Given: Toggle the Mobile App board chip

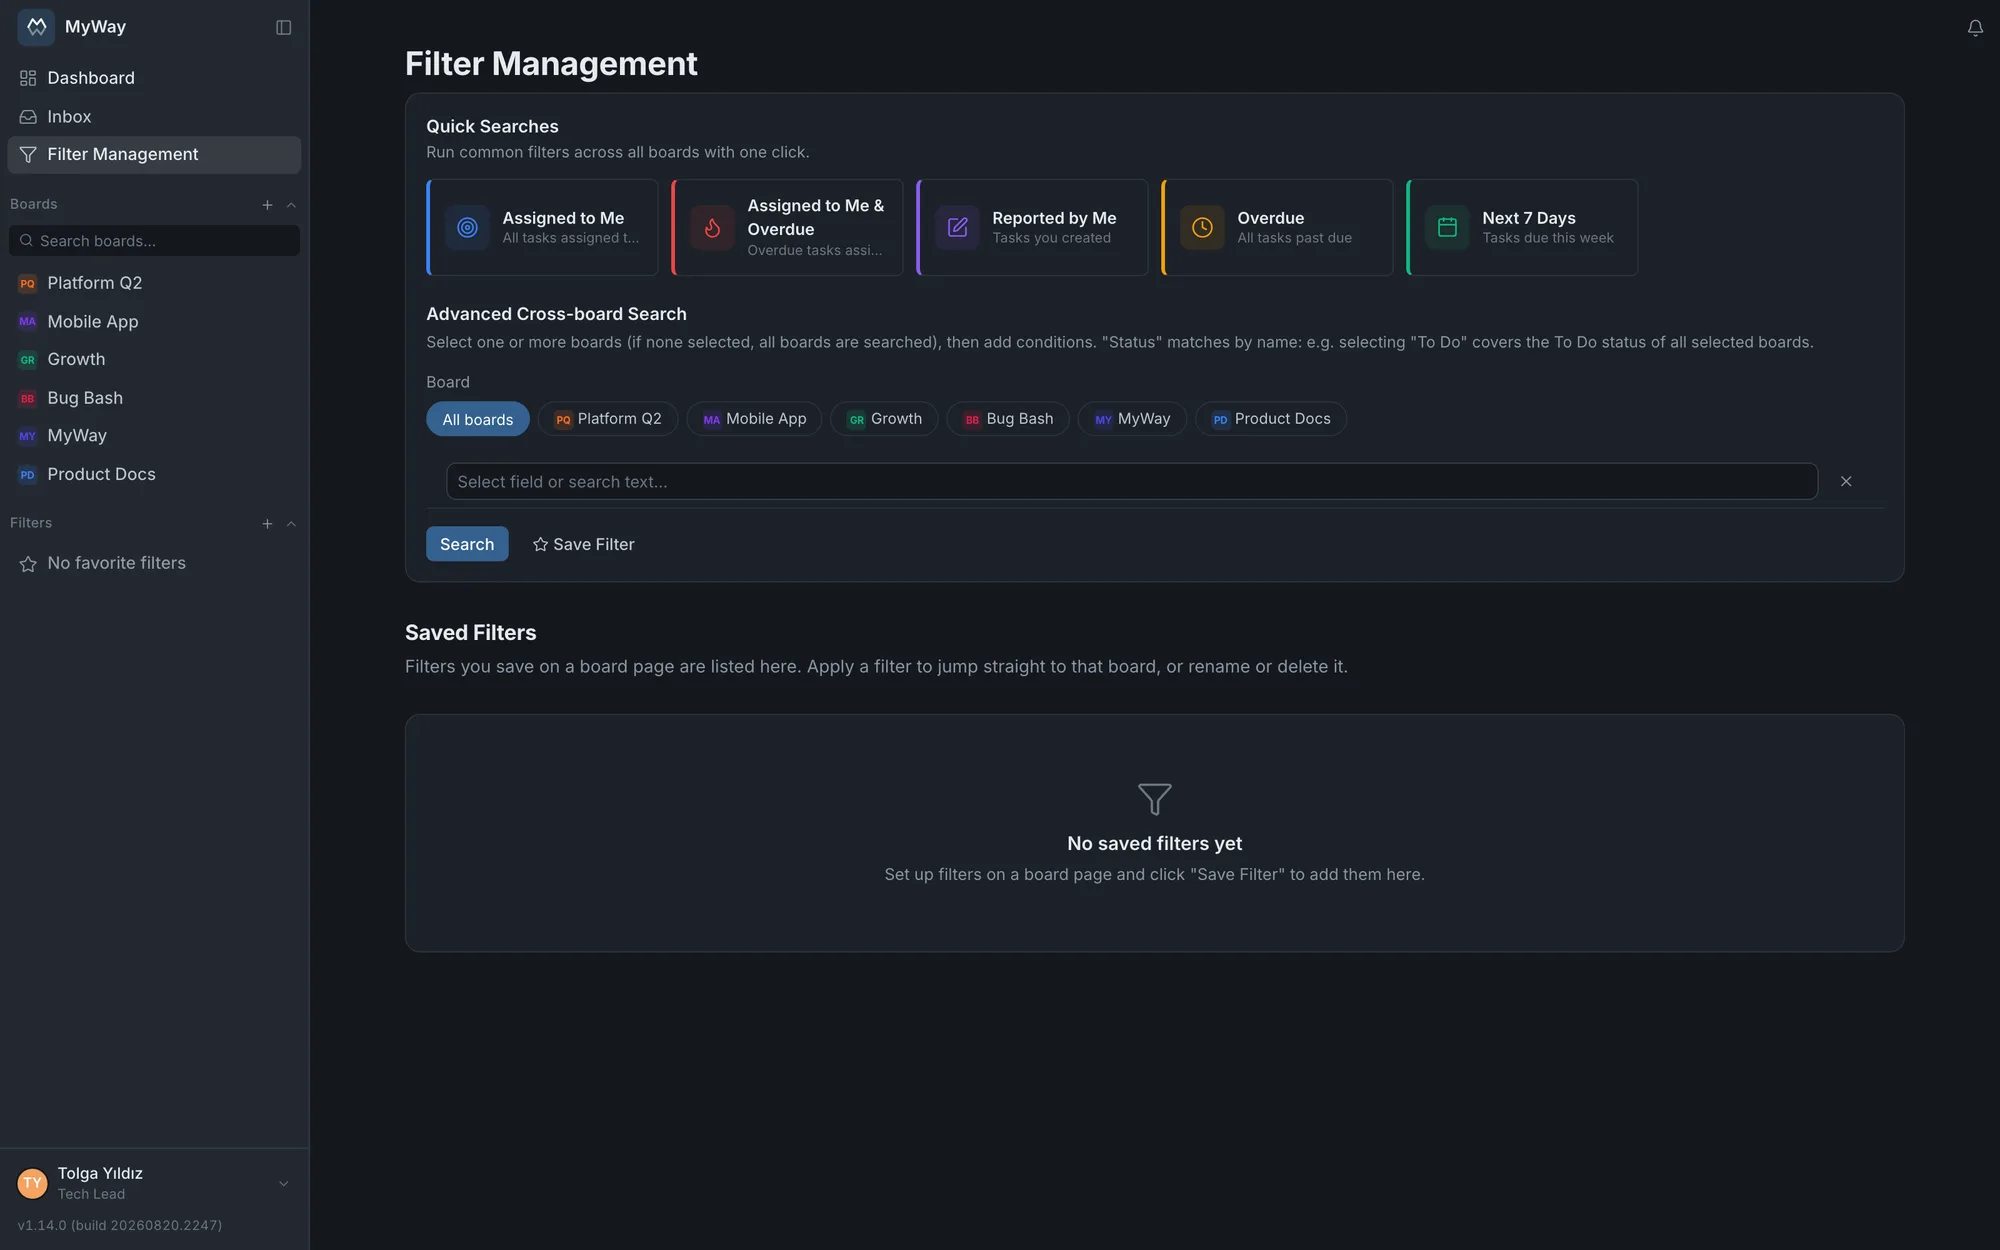Looking at the screenshot, I should (x=754, y=419).
